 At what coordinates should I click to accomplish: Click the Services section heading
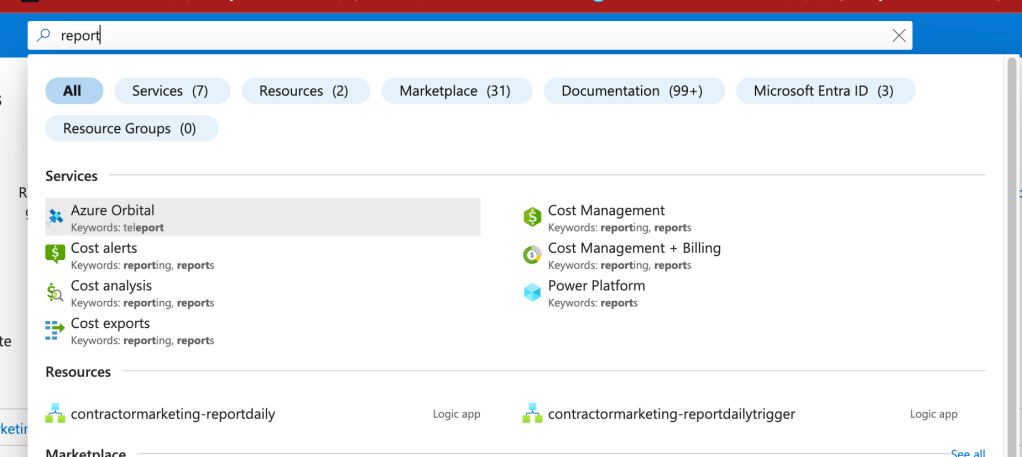(x=71, y=176)
